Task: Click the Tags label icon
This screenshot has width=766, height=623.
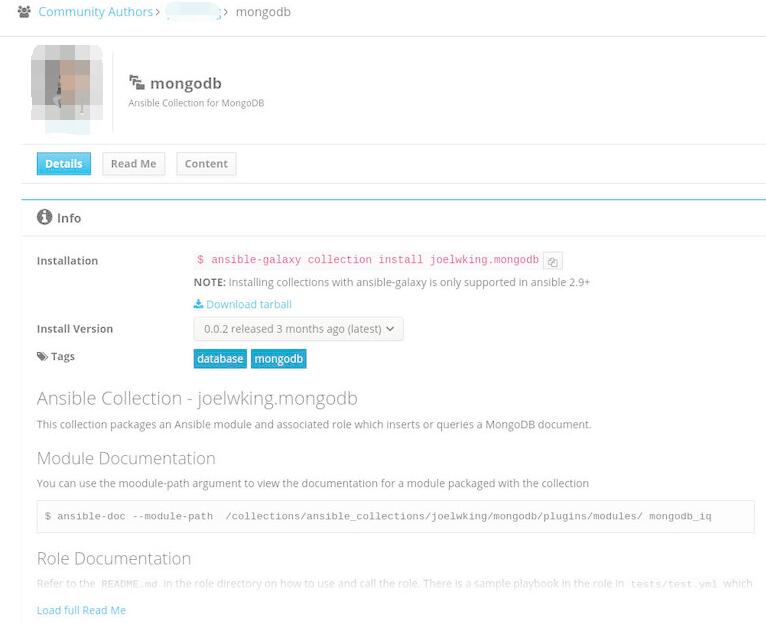Action: point(43,356)
